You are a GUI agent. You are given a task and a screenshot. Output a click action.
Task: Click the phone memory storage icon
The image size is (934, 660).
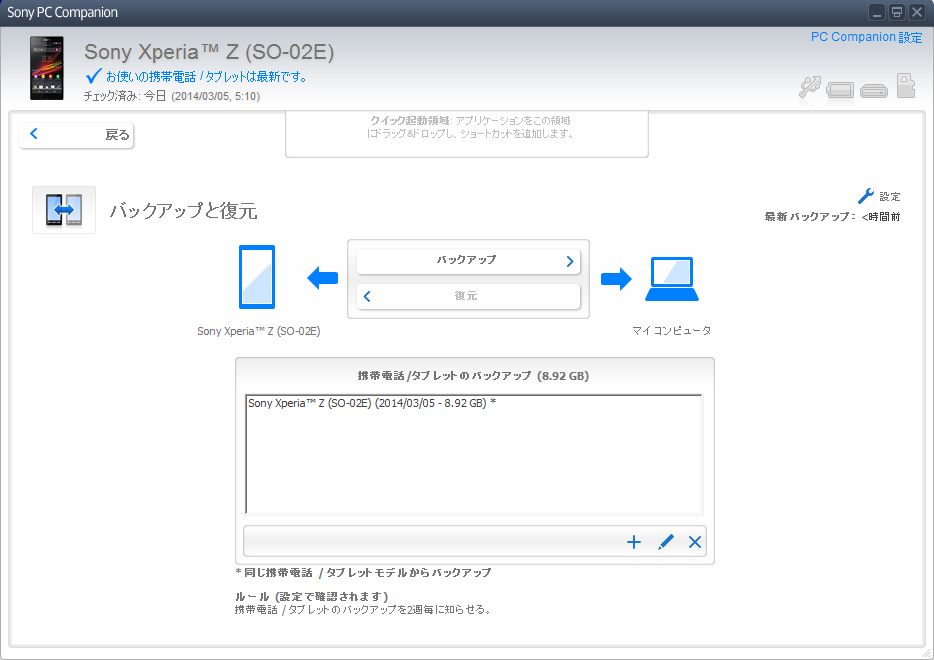point(840,90)
